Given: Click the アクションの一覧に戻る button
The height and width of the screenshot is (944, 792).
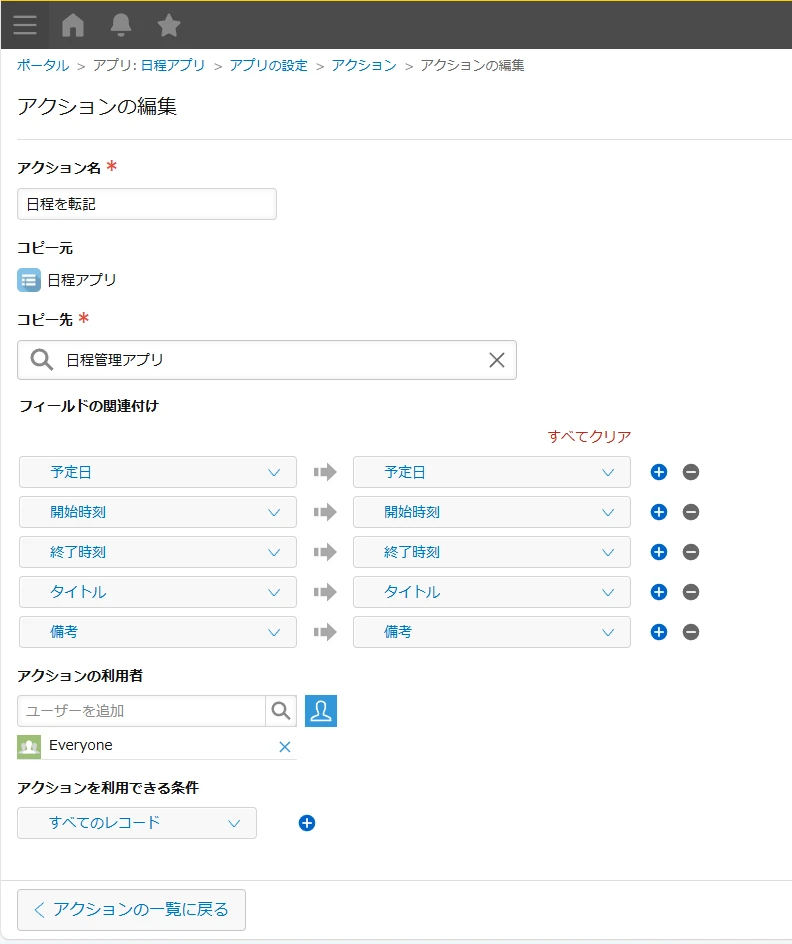Looking at the screenshot, I should tap(131, 910).
